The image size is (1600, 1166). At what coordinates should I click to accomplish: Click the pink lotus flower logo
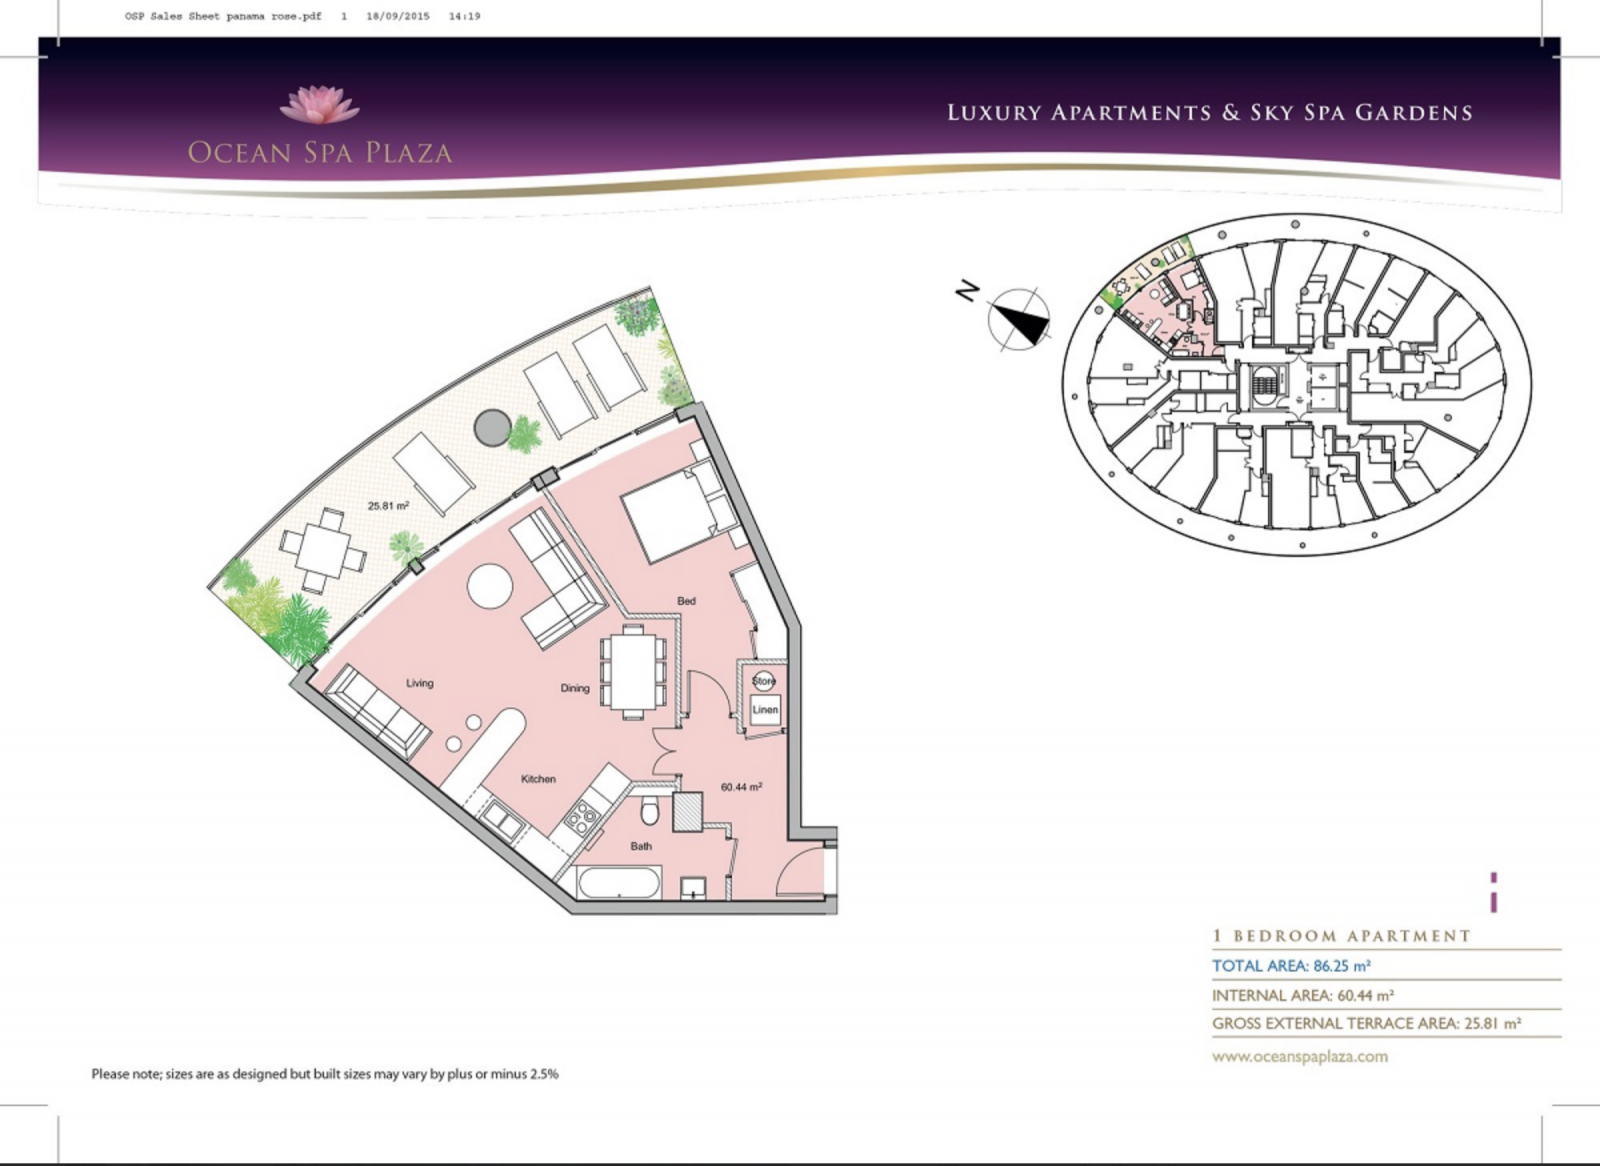coord(319,105)
